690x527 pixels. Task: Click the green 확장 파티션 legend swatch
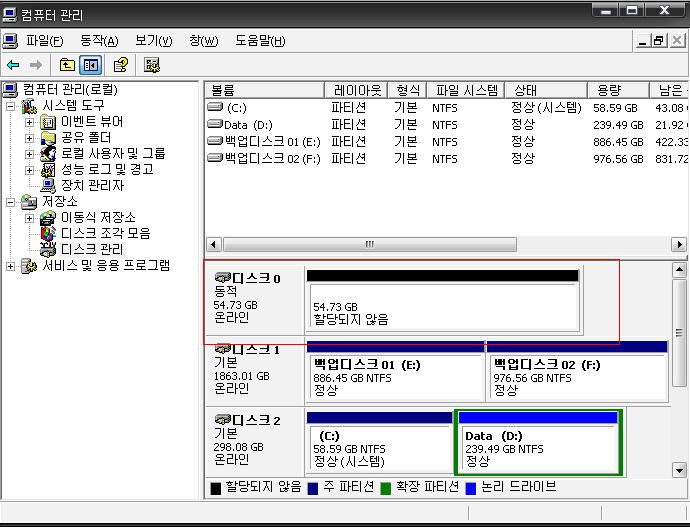385,489
